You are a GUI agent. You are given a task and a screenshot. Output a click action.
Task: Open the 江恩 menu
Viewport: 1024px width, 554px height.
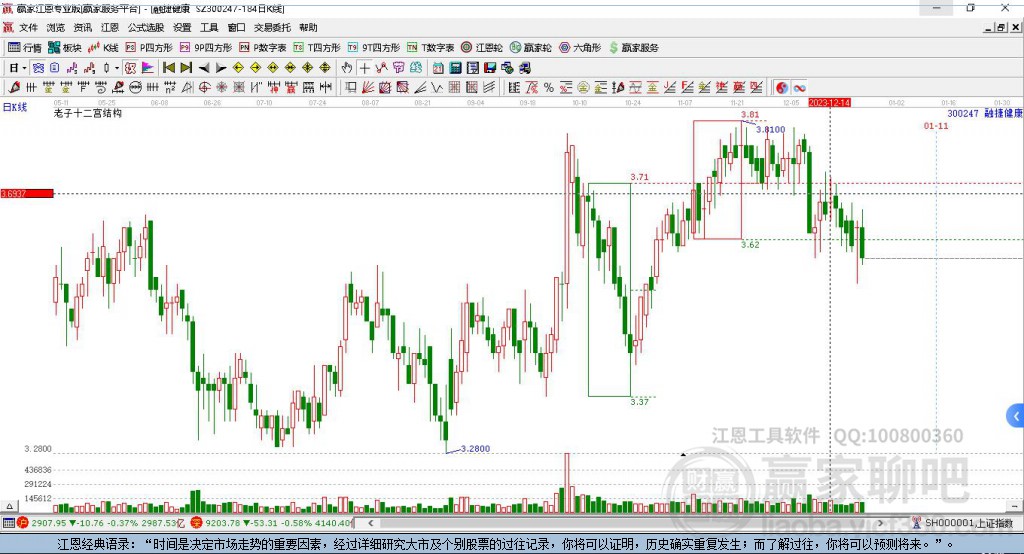[x=110, y=27]
